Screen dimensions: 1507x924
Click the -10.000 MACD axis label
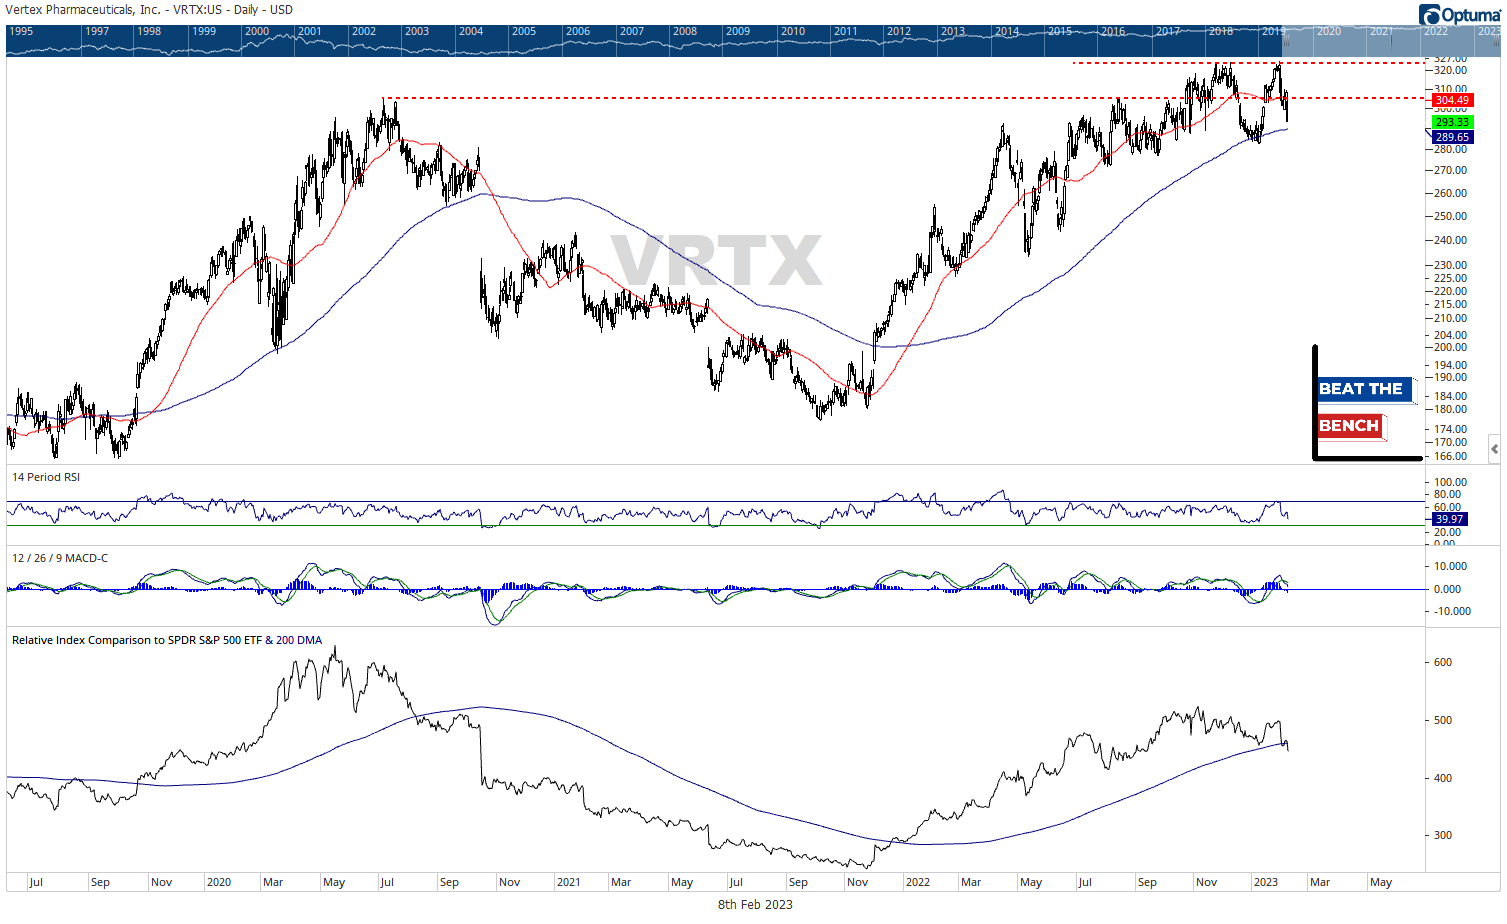coord(1450,611)
